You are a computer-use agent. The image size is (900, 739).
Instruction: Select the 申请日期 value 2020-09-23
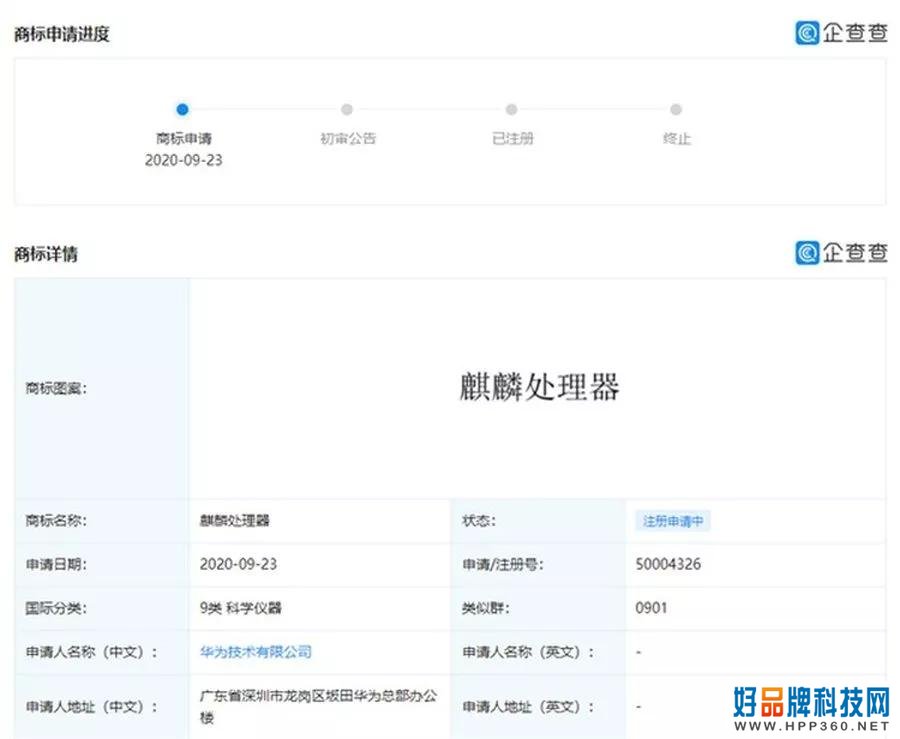coord(238,564)
